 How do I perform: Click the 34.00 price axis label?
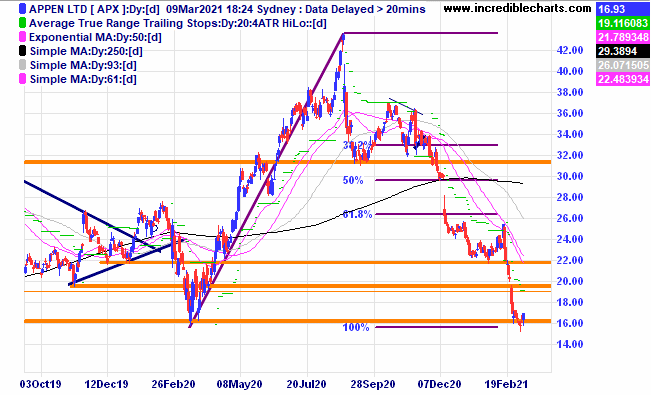click(x=570, y=134)
